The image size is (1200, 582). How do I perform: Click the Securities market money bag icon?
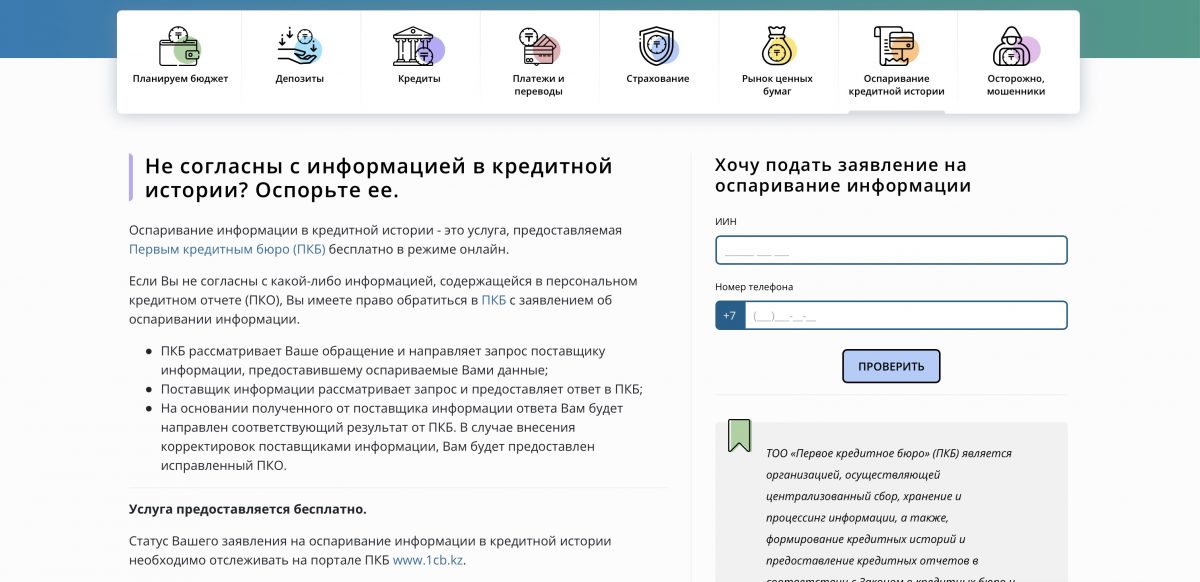(777, 46)
